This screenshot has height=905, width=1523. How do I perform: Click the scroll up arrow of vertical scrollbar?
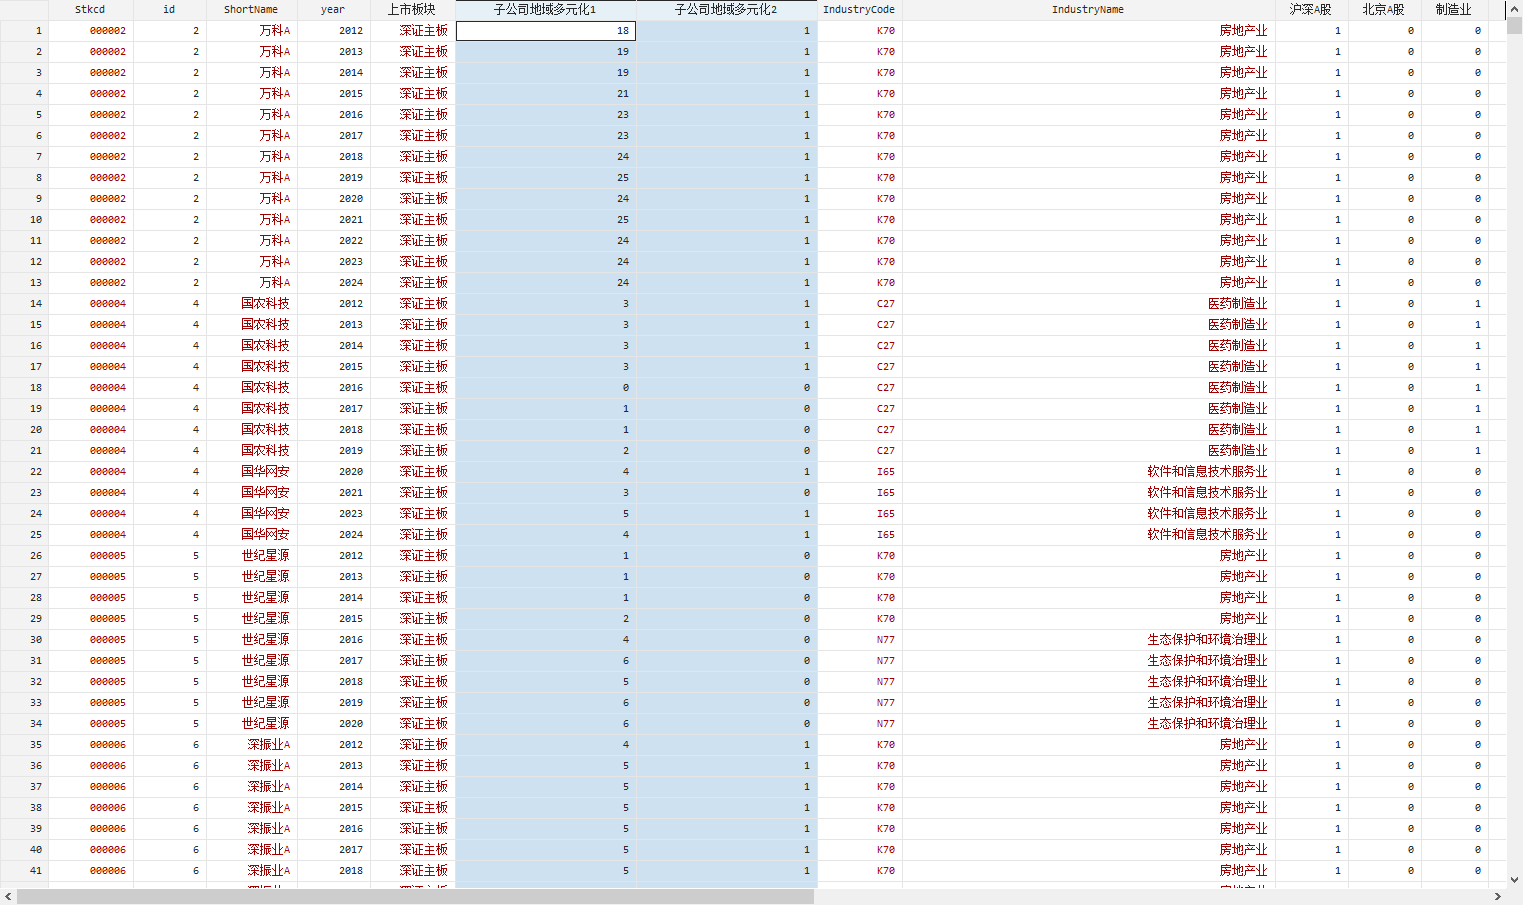tap(1514, 9)
